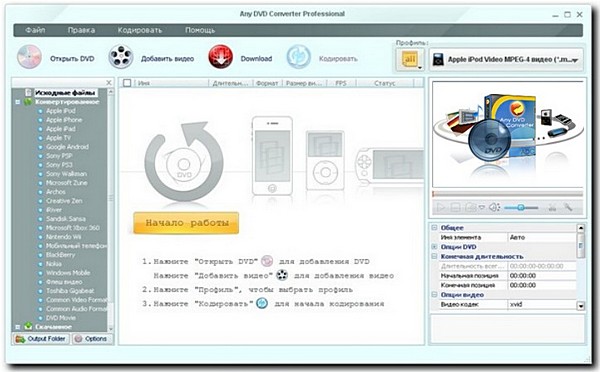Select BlackBerry in the sidebar
This screenshot has height=372, width=600.
pyautogui.click(x=60, y=255)
